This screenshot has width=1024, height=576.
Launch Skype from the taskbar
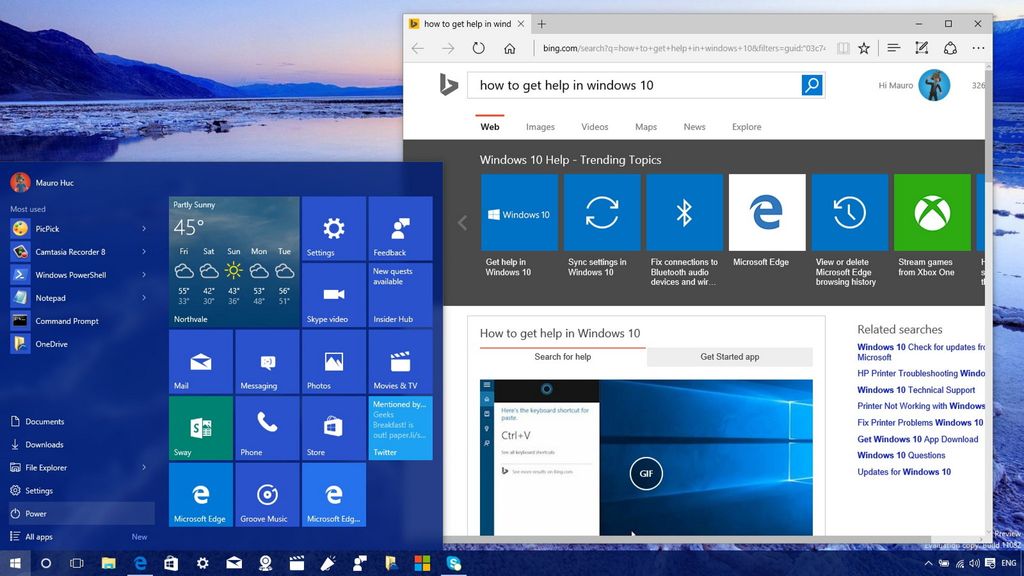453,563
